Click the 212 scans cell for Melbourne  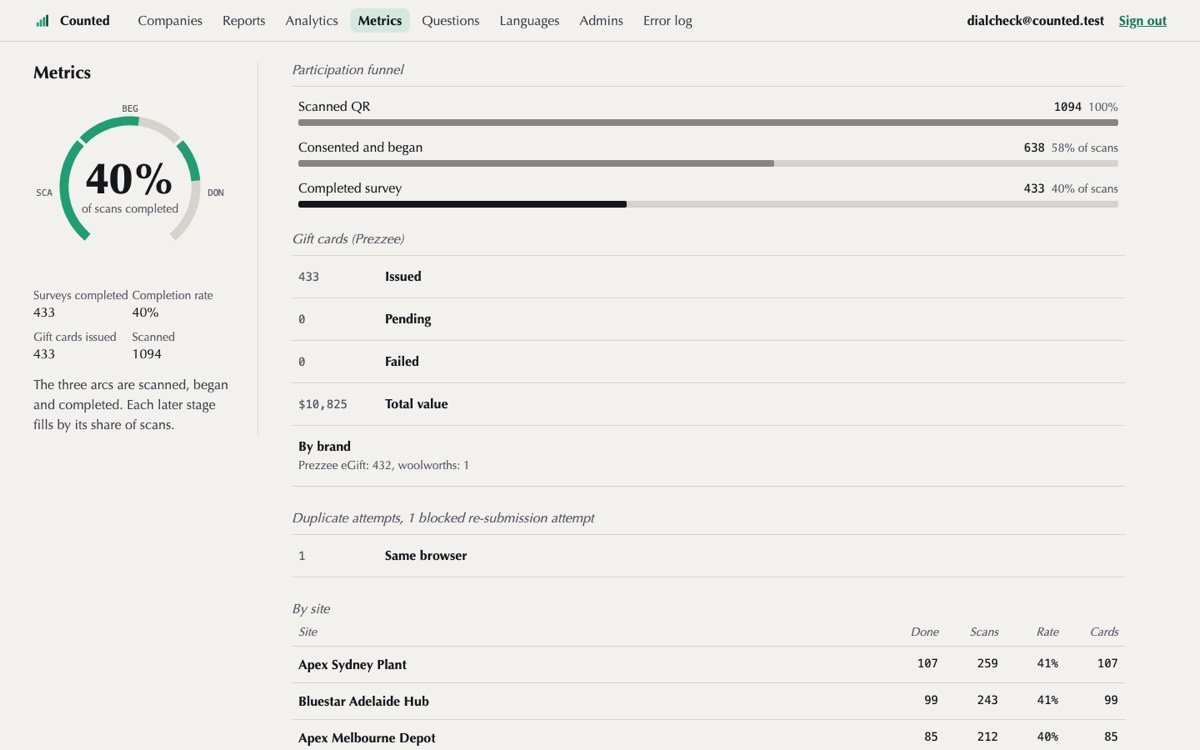988,738
